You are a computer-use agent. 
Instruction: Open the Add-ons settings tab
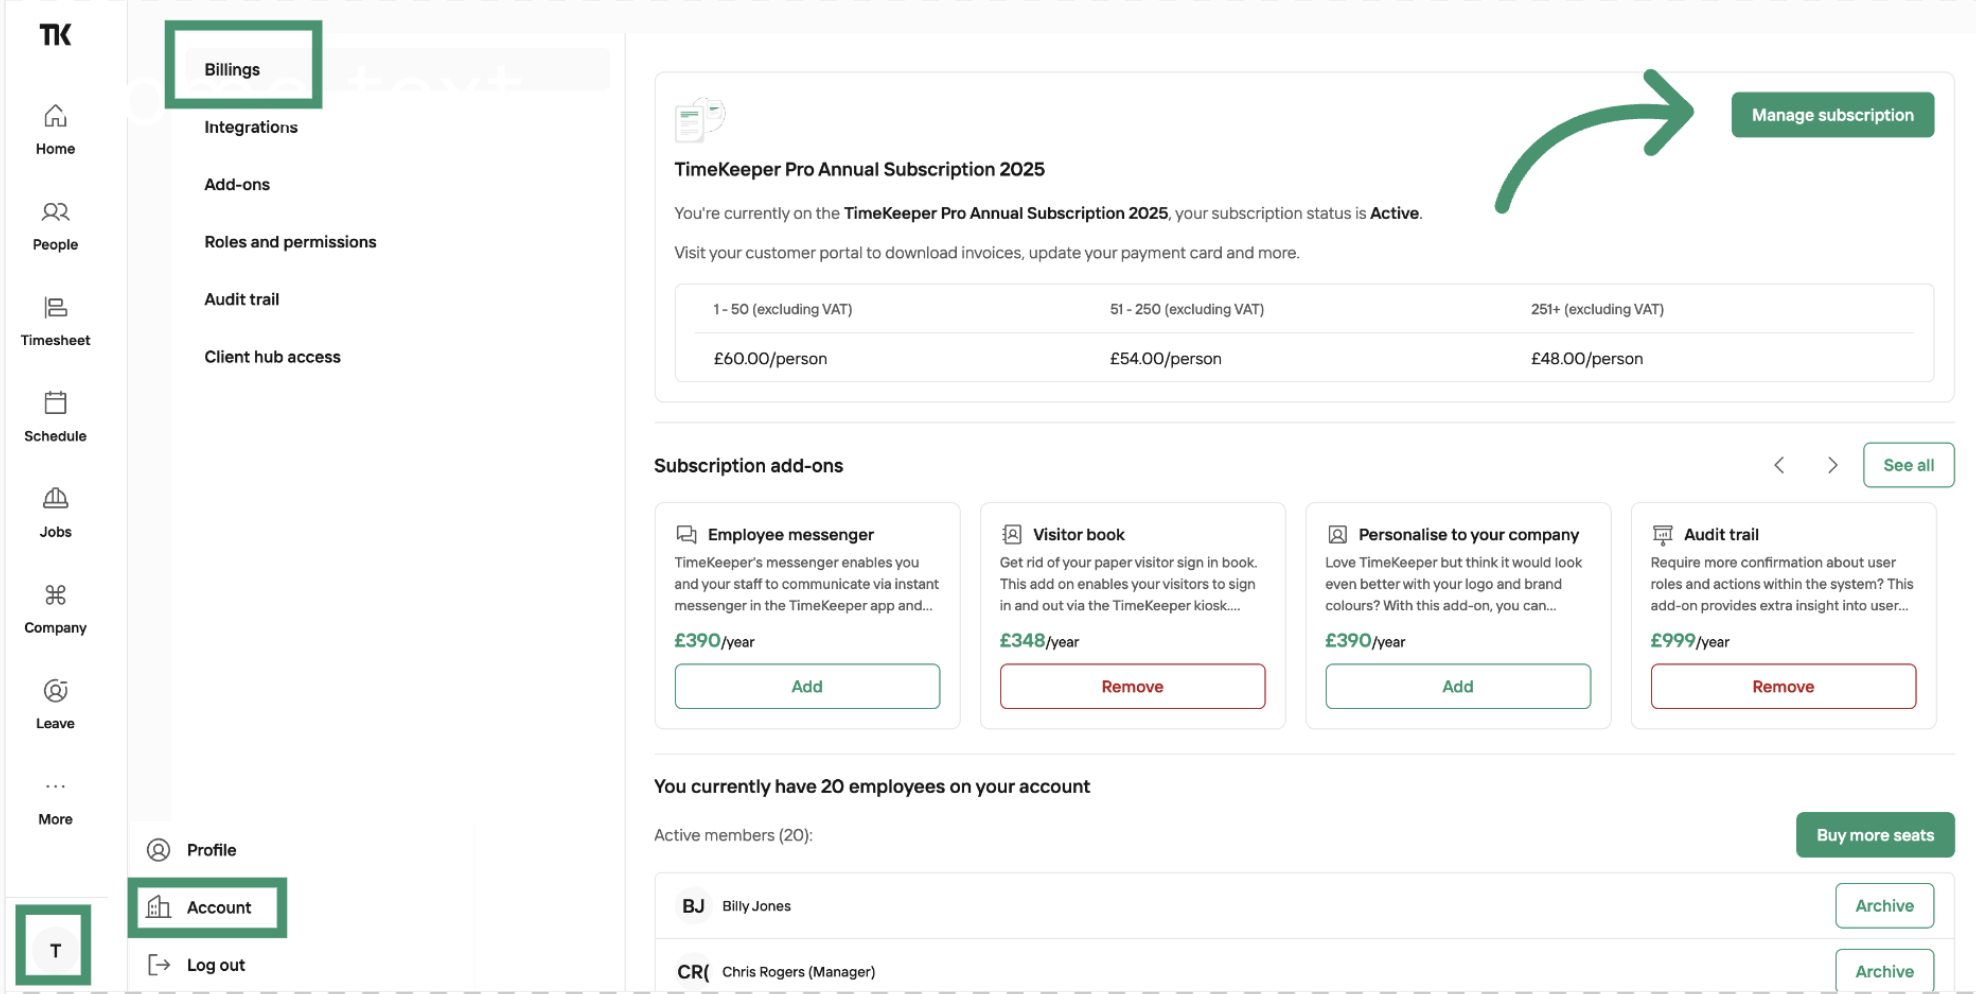[237, 184]
